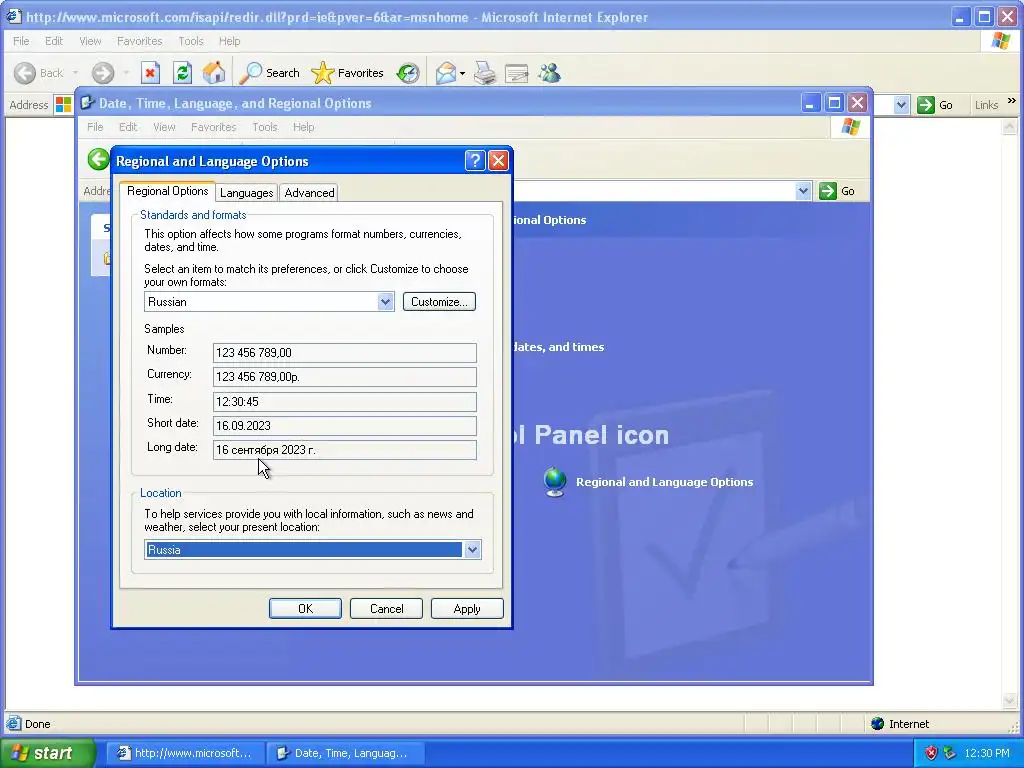Viewport: 1024px width, 768px height.
Task: Click the Print icon in IE toolbar
Action: [x=485, y=72]
